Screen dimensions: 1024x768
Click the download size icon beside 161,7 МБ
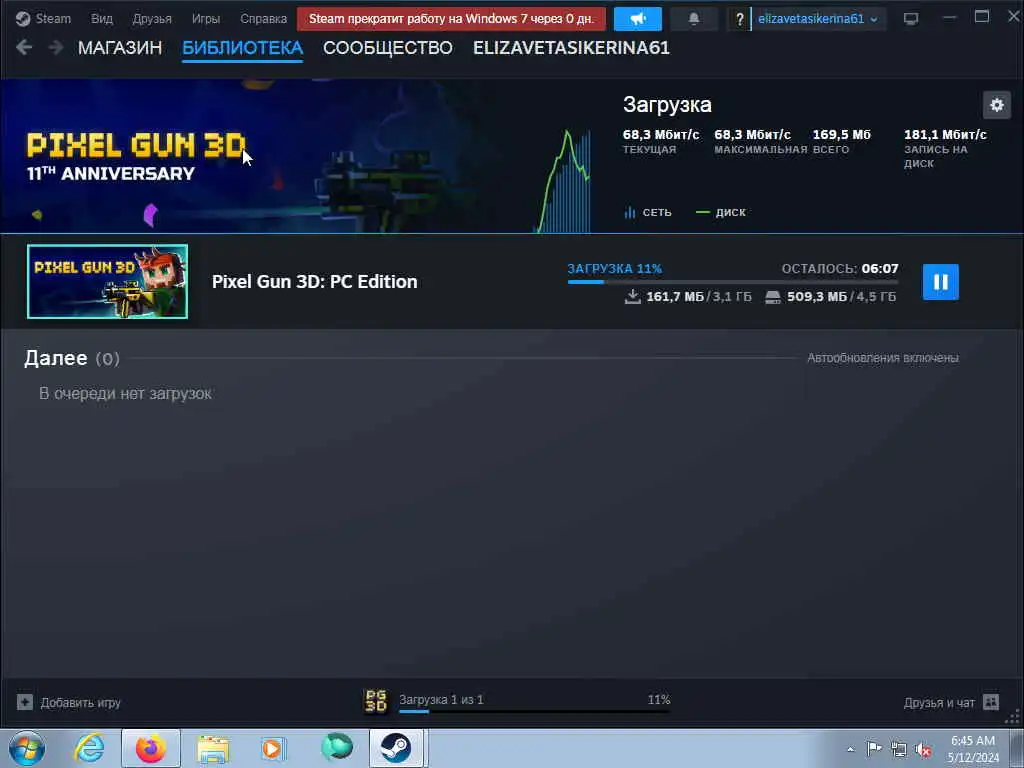point(632,297)
